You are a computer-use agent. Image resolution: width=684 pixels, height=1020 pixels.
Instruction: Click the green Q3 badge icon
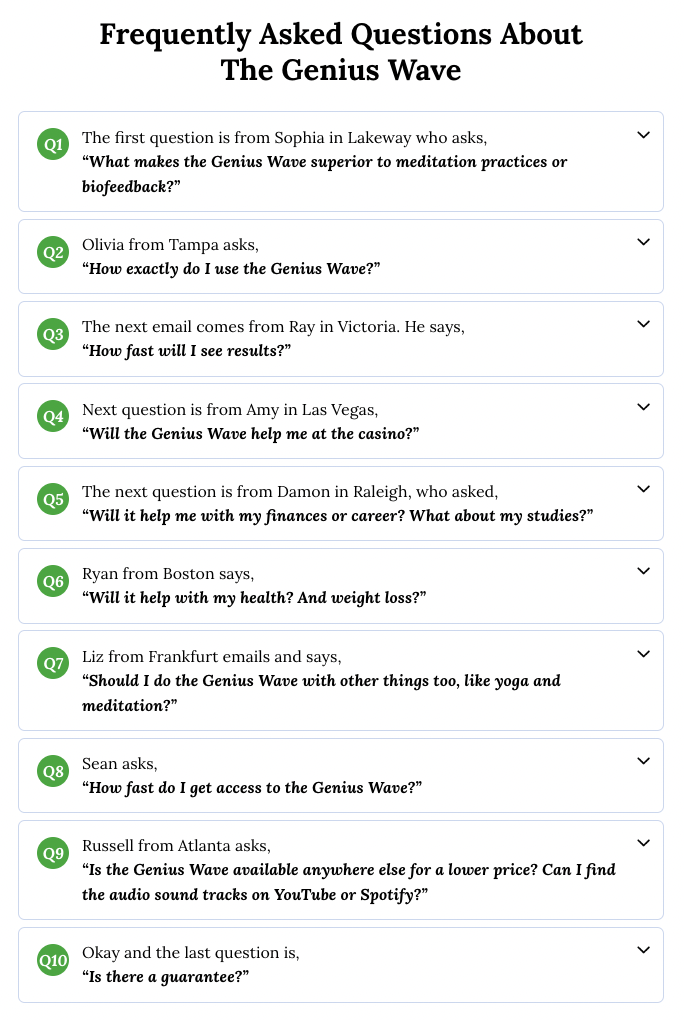(x=53, y=334)
